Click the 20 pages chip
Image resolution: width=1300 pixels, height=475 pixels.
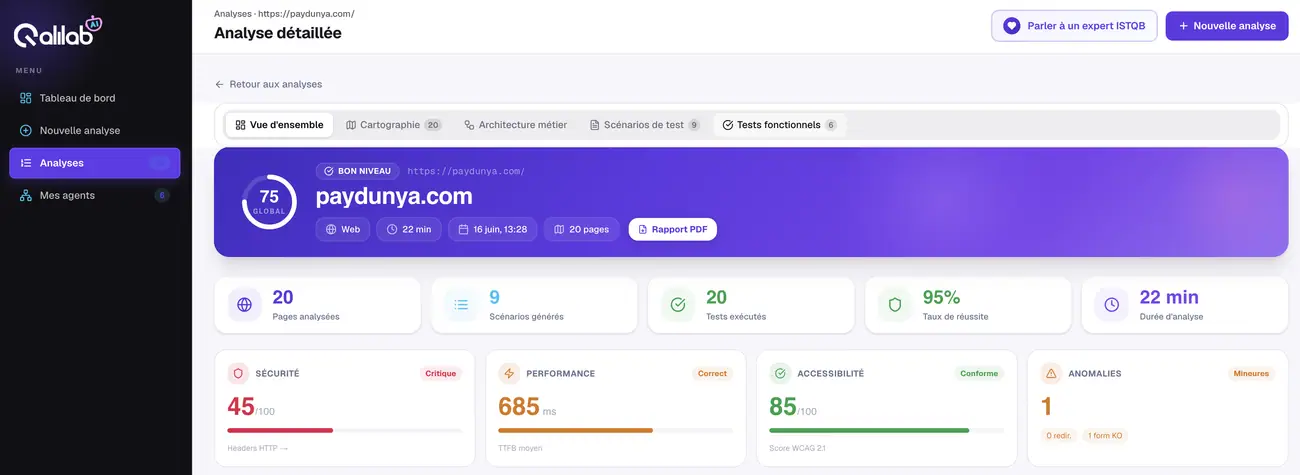point(582,229)
